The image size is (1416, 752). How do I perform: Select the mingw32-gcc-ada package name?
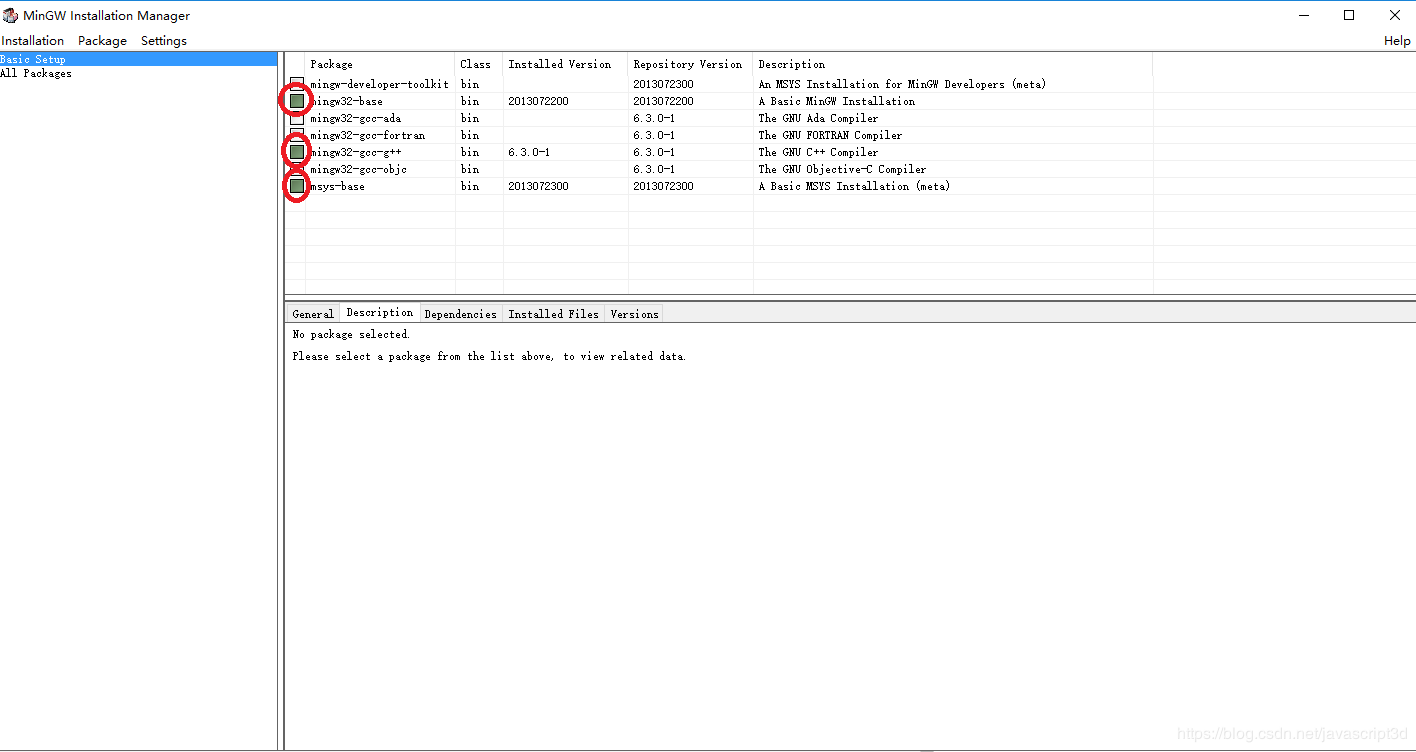[356, 118]
